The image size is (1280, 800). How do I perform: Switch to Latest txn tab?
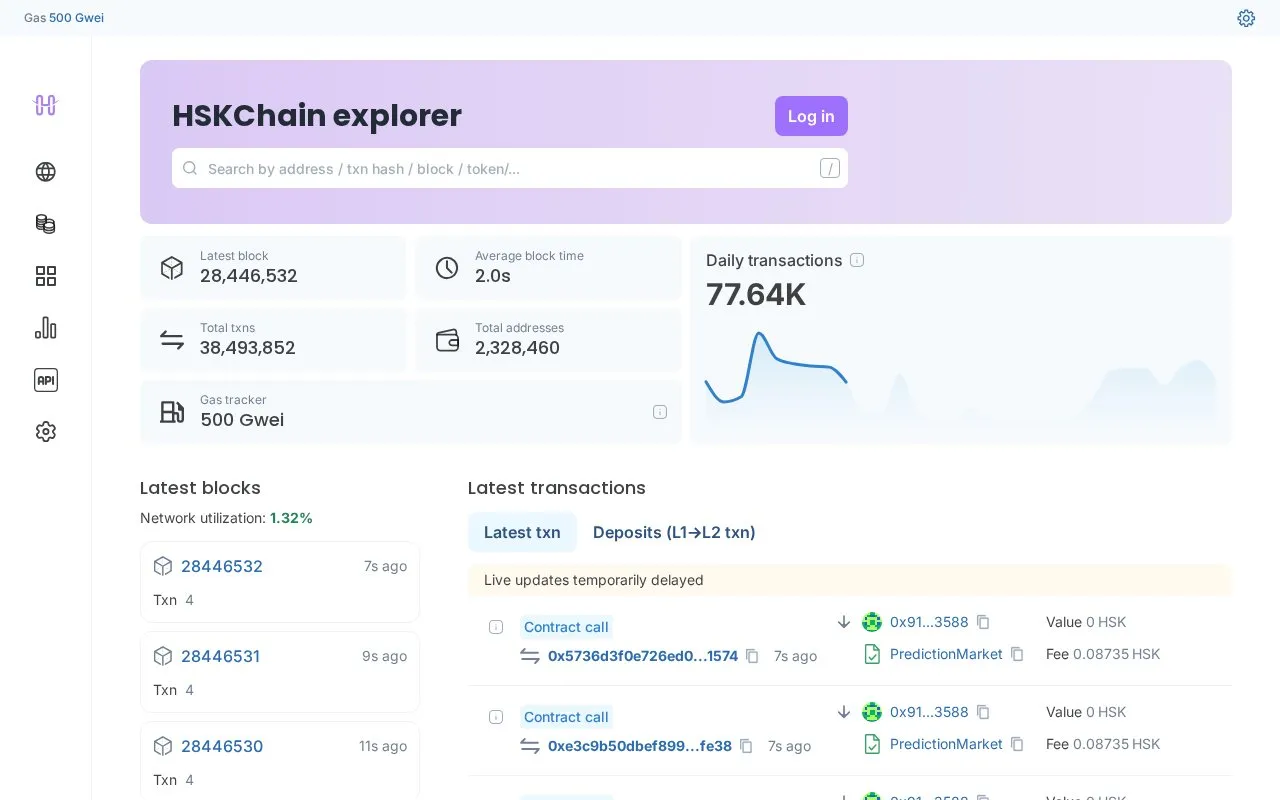pos(522,532)
